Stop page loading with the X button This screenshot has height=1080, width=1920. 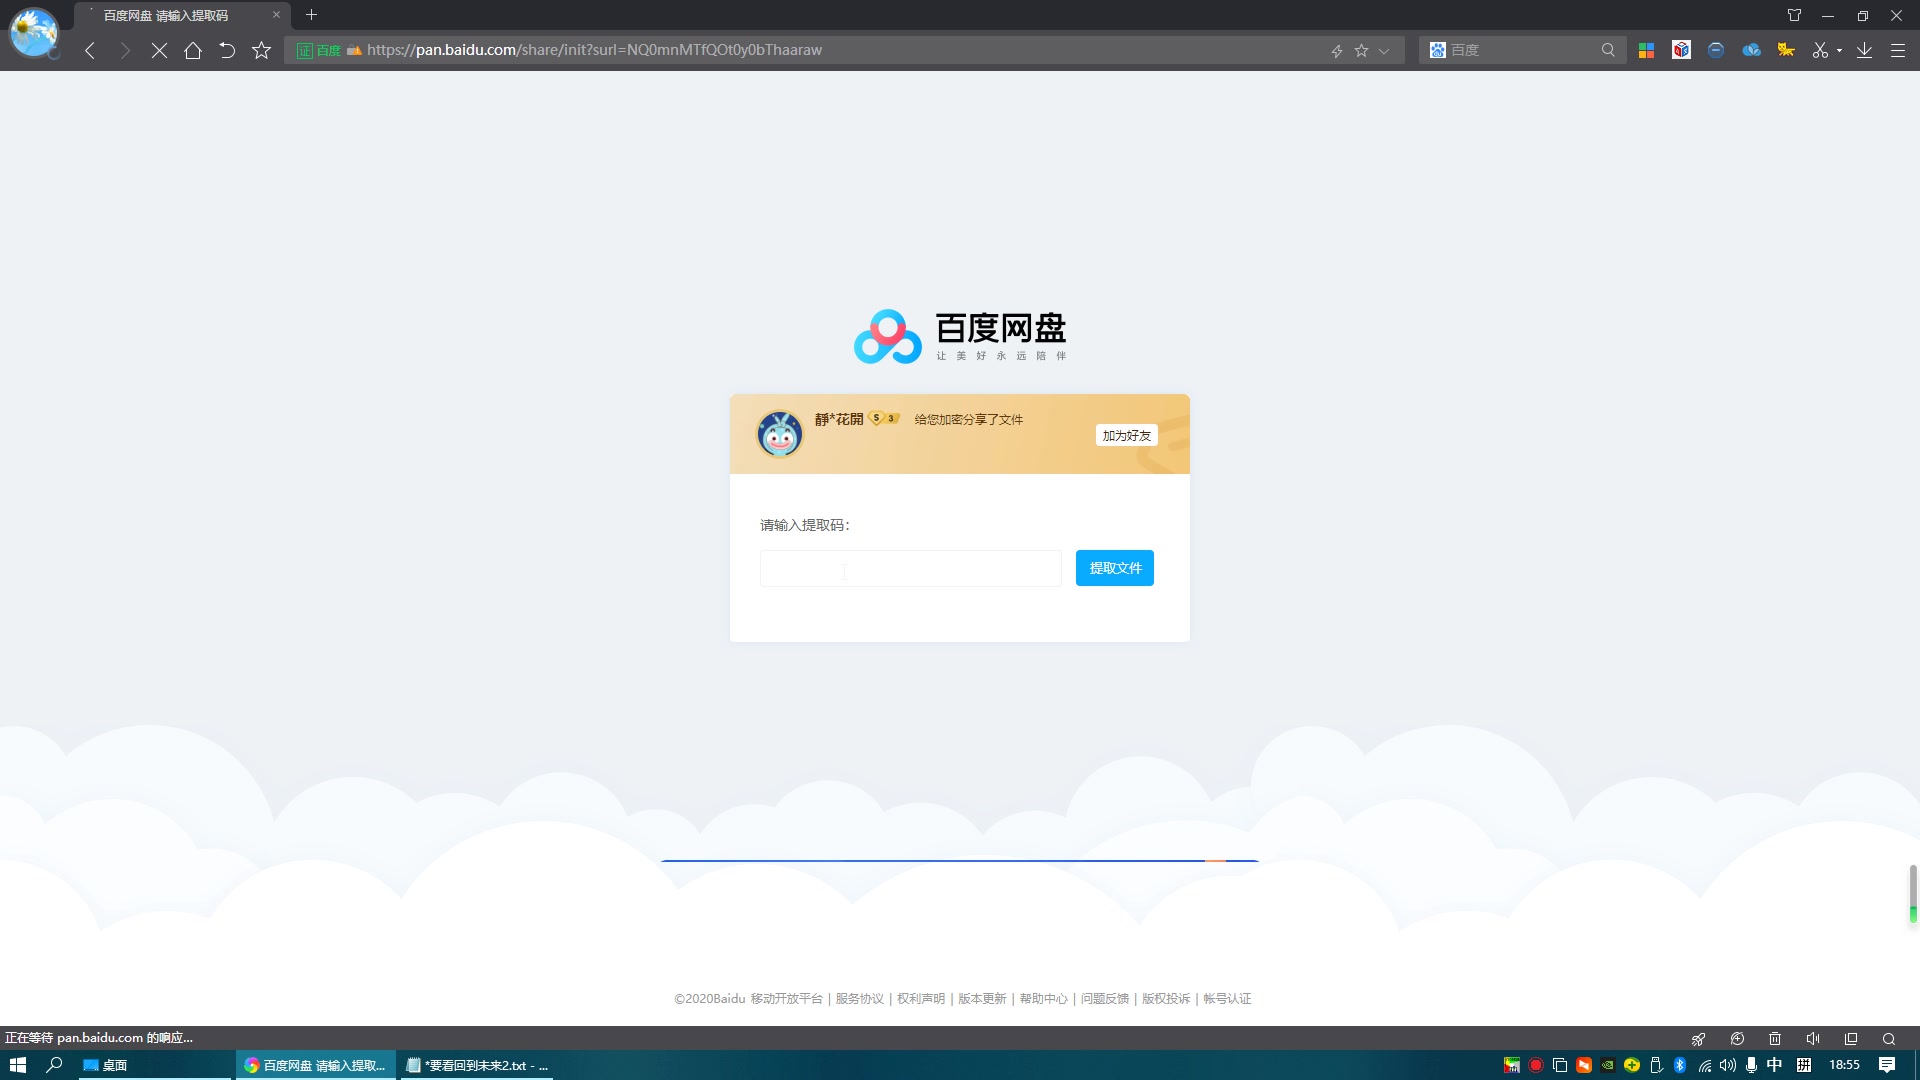(159, 50)
